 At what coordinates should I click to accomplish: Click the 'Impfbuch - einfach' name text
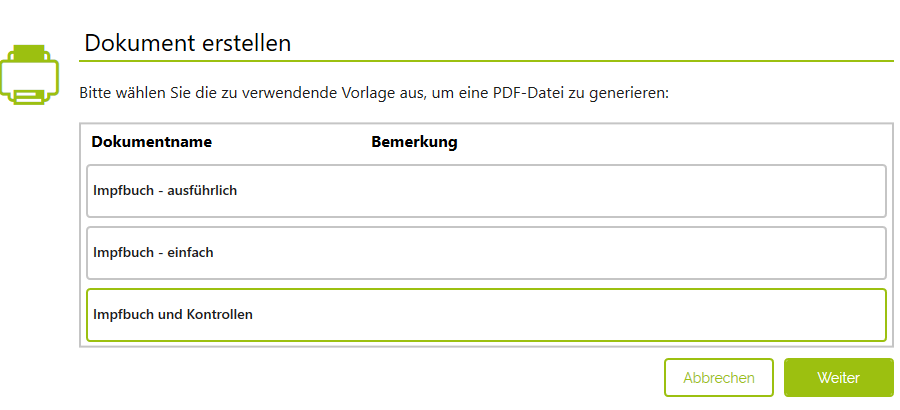click(153, 253)
